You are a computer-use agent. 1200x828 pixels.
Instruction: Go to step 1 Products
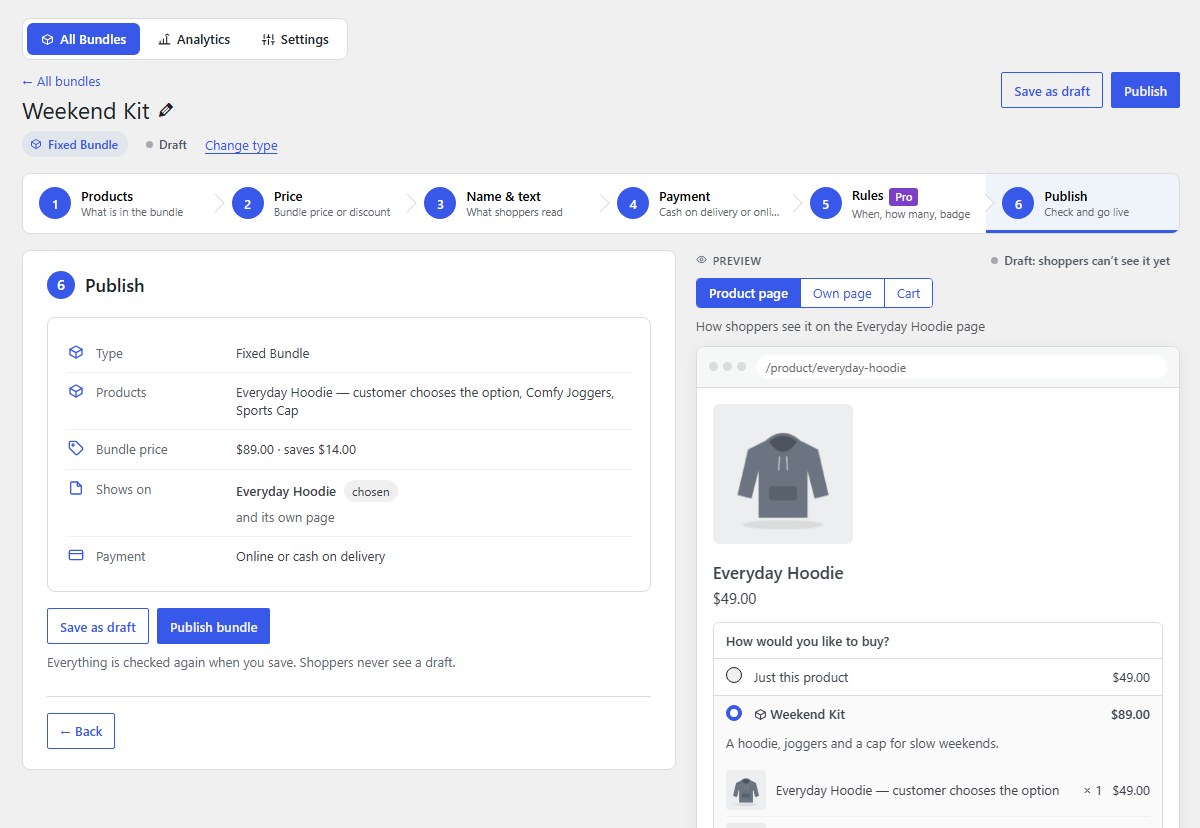point(119,204)
